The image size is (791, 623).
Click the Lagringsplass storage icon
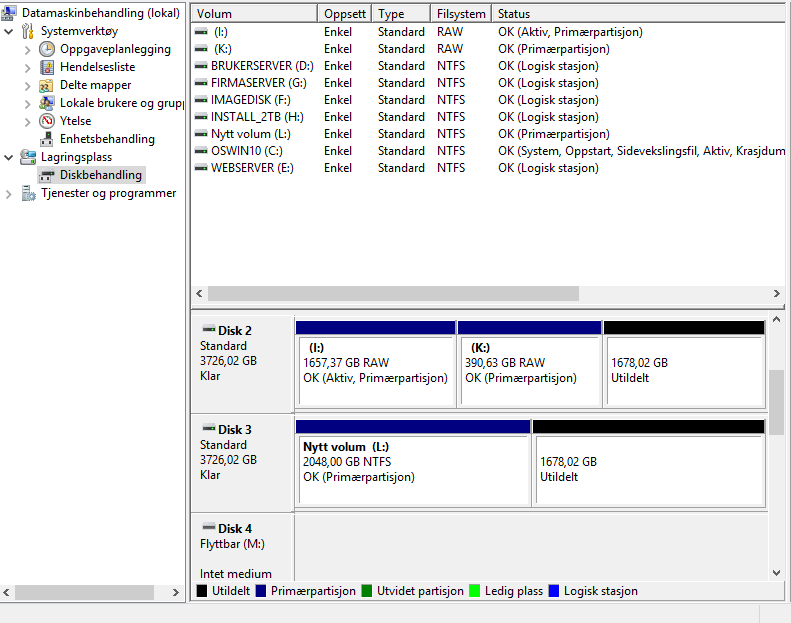tap(28, 157)
